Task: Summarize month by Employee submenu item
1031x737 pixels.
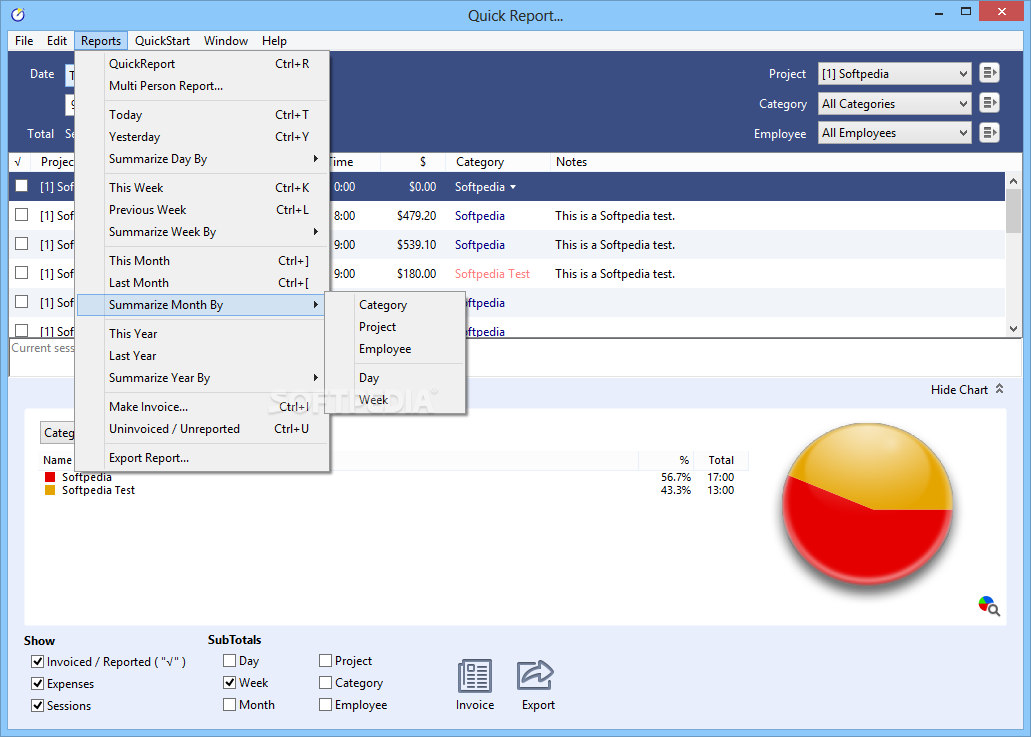Action: pyautogui.click(x=396, y=349)
